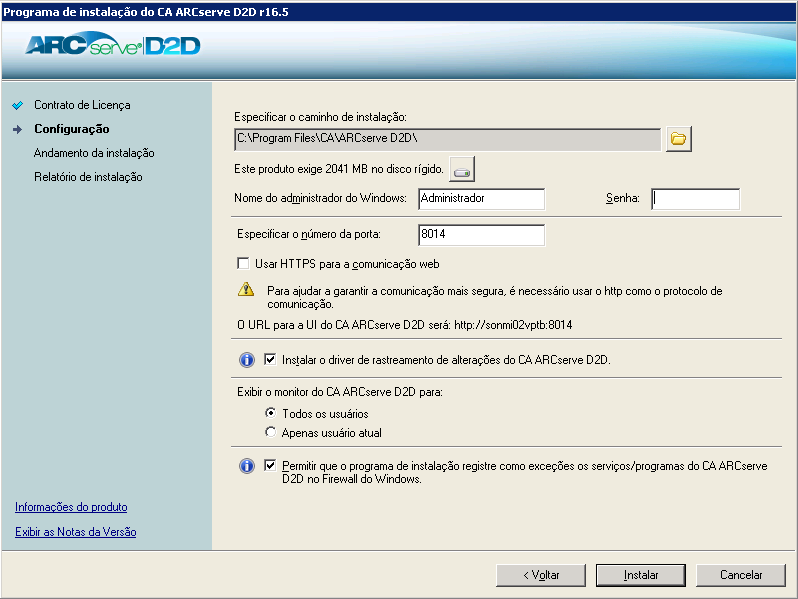Click label 'Especificar o caminho de instalação:'
Viewport: 798px width, 599px height.
click(x=321, y=117)
